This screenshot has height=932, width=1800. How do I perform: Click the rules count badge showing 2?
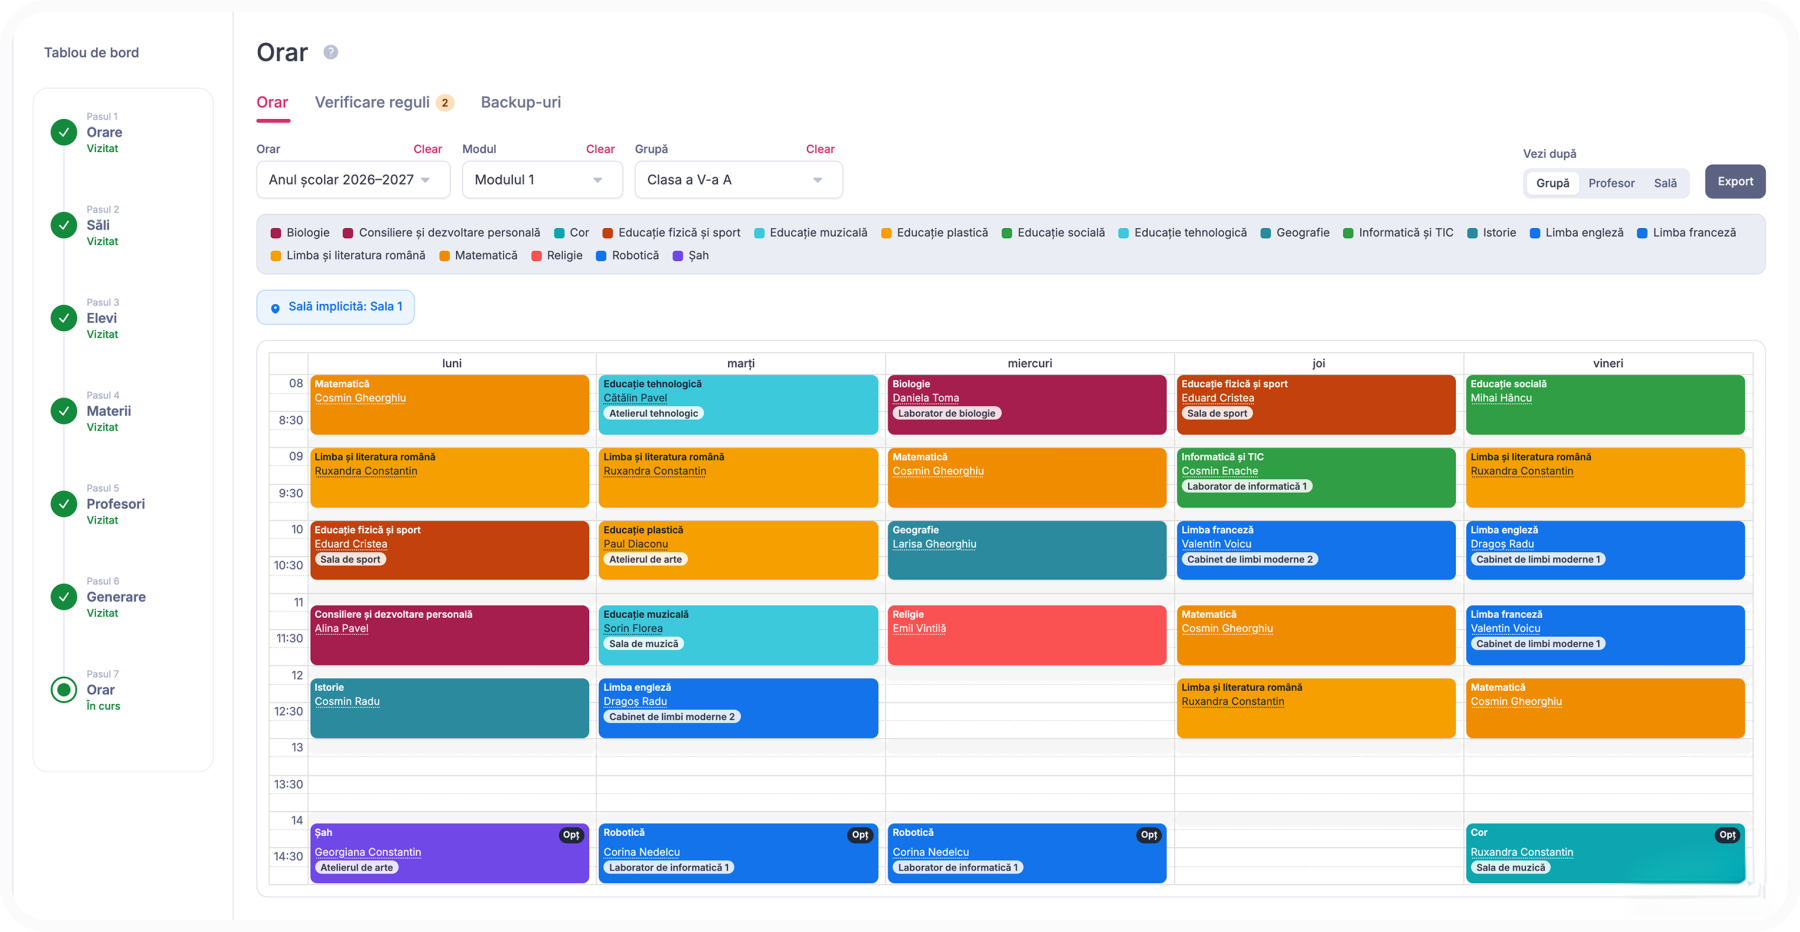[445, 103]
